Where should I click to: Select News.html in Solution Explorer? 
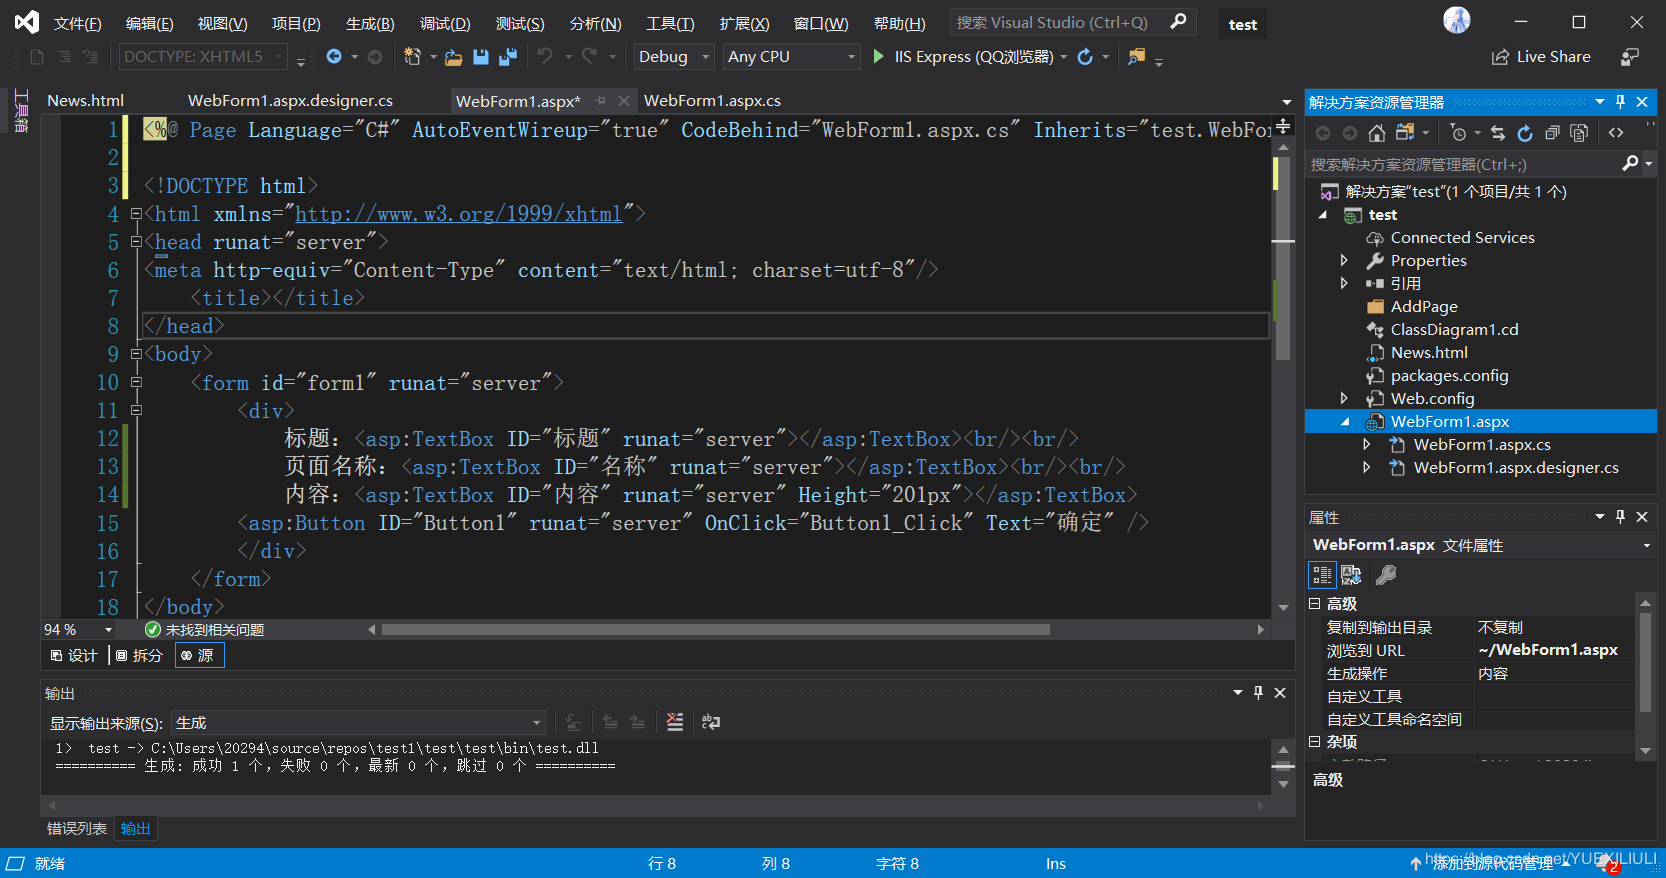point(1429,352)
